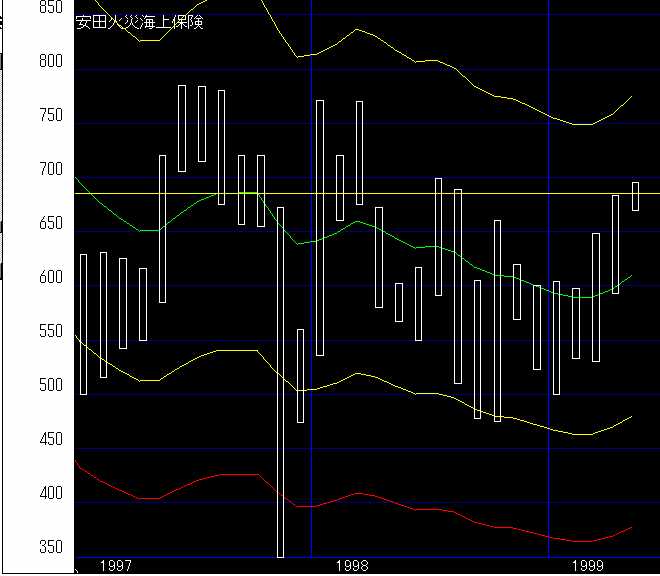Click the 350 price axis label
The image size is (660, 576).
(50, 547)
